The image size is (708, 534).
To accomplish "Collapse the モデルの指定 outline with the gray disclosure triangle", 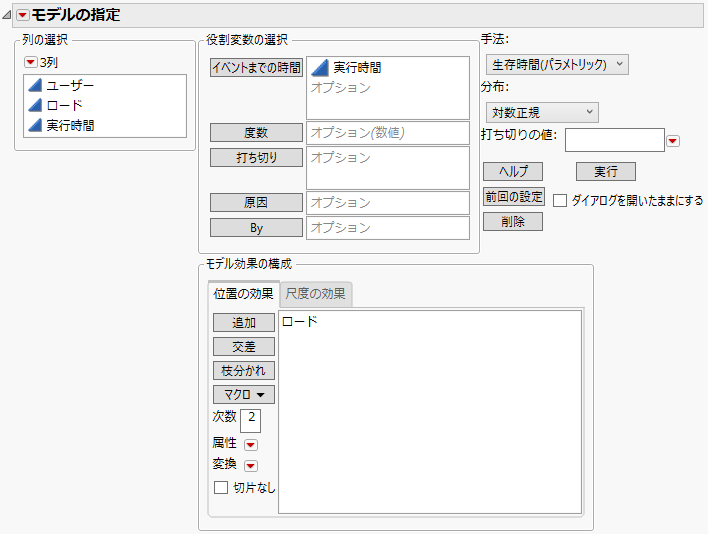I will pyautogui.click(x=6, y=15).
